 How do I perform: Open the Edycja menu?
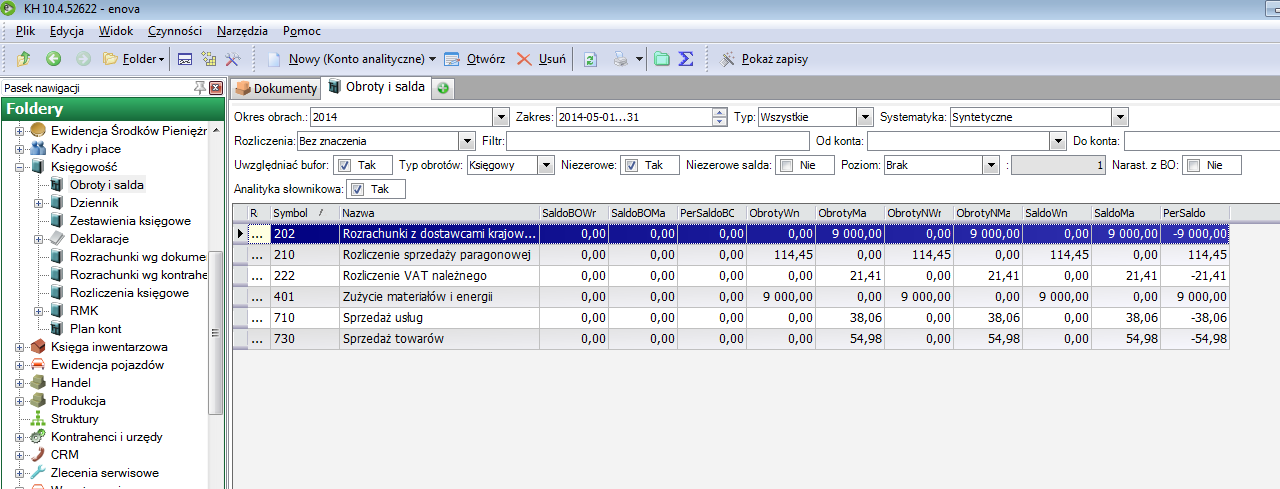(67, 31)
